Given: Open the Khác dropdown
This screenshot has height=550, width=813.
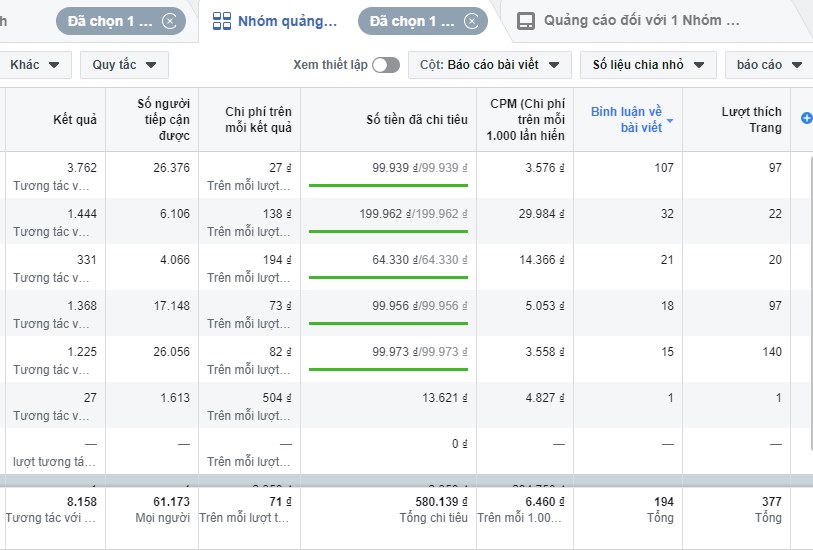Looking at the screenshot, I should tap(35, 65).
